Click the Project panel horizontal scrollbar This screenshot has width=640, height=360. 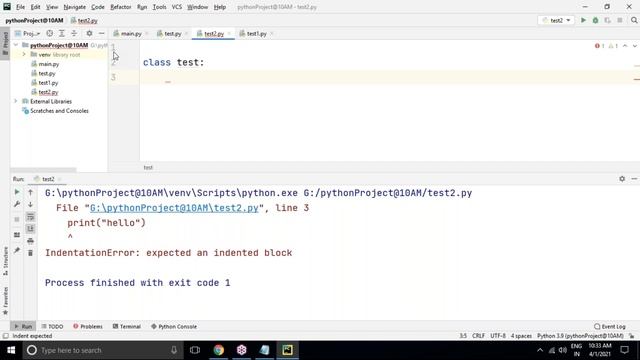tap(43, 170)
